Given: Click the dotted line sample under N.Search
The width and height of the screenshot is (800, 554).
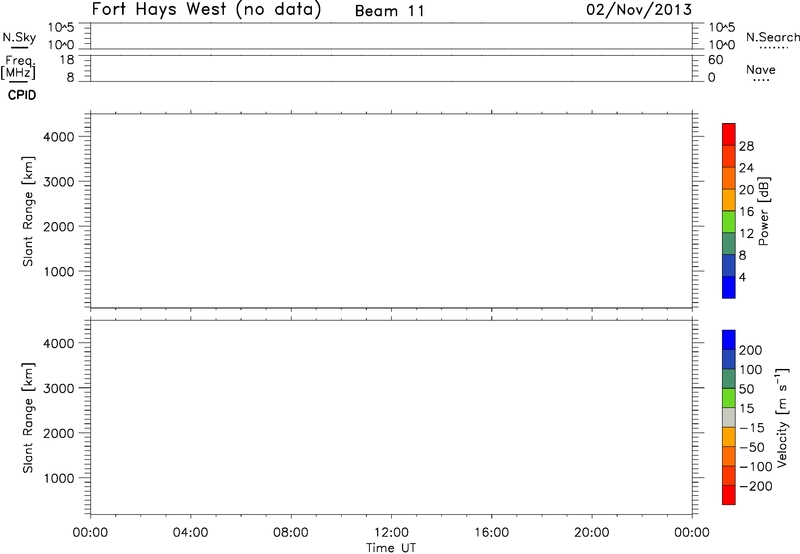Looking at the screenshot, I should pos(774,48).
